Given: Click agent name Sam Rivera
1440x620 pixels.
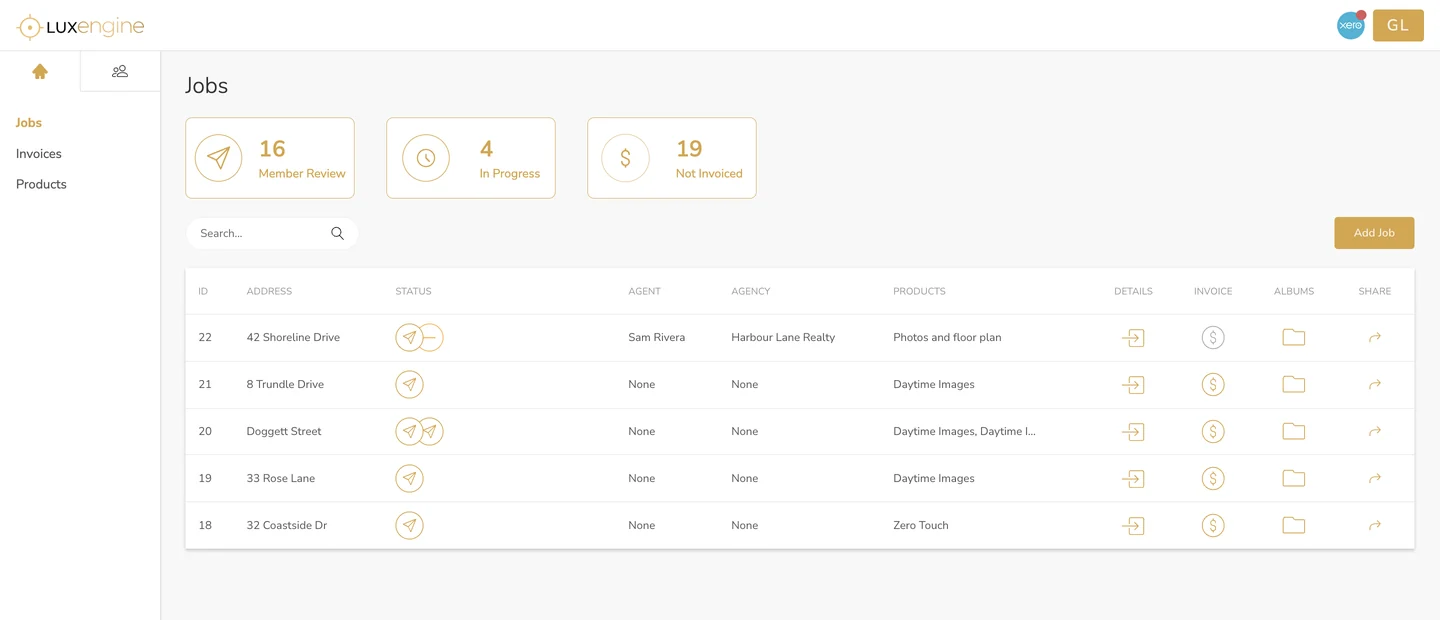Looking at the screenshot, I should 657,338.
